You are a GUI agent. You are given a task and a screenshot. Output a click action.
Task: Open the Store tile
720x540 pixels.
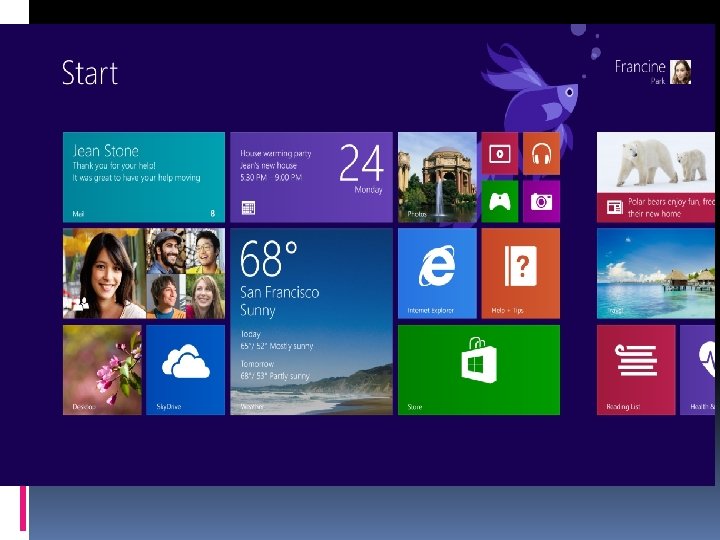click(x=479, y=370)
